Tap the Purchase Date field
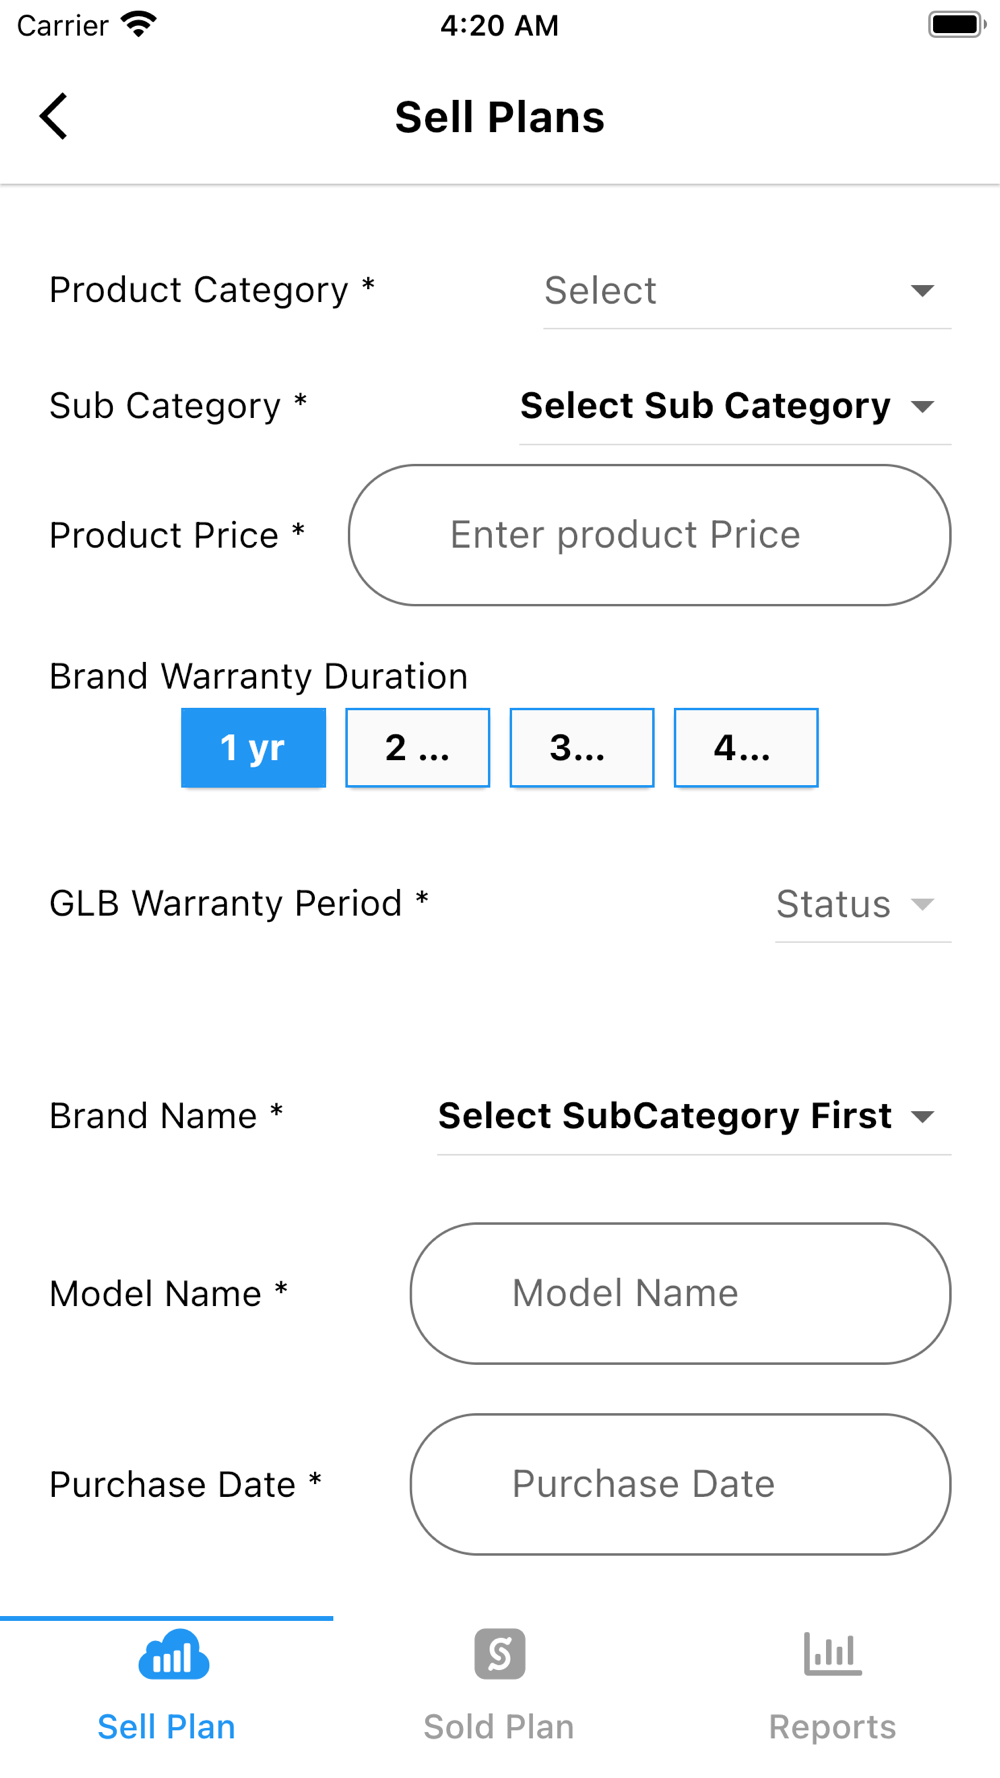1000x1778 pixels. tap(680, 1484)
